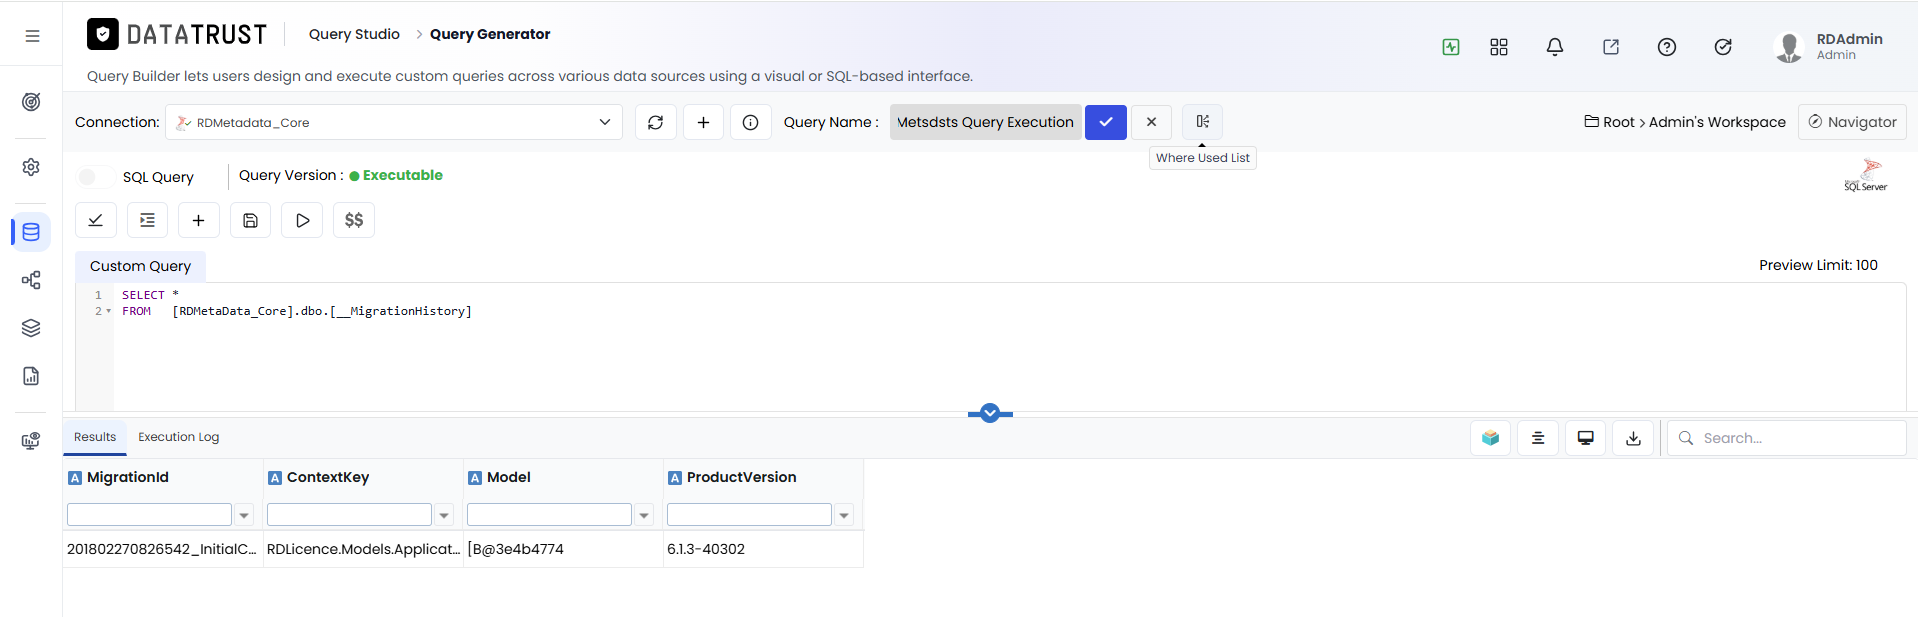This screenshot has height=617, width=1918.
Task: Open the Navigator panel
Action: tap(1852, 122)
